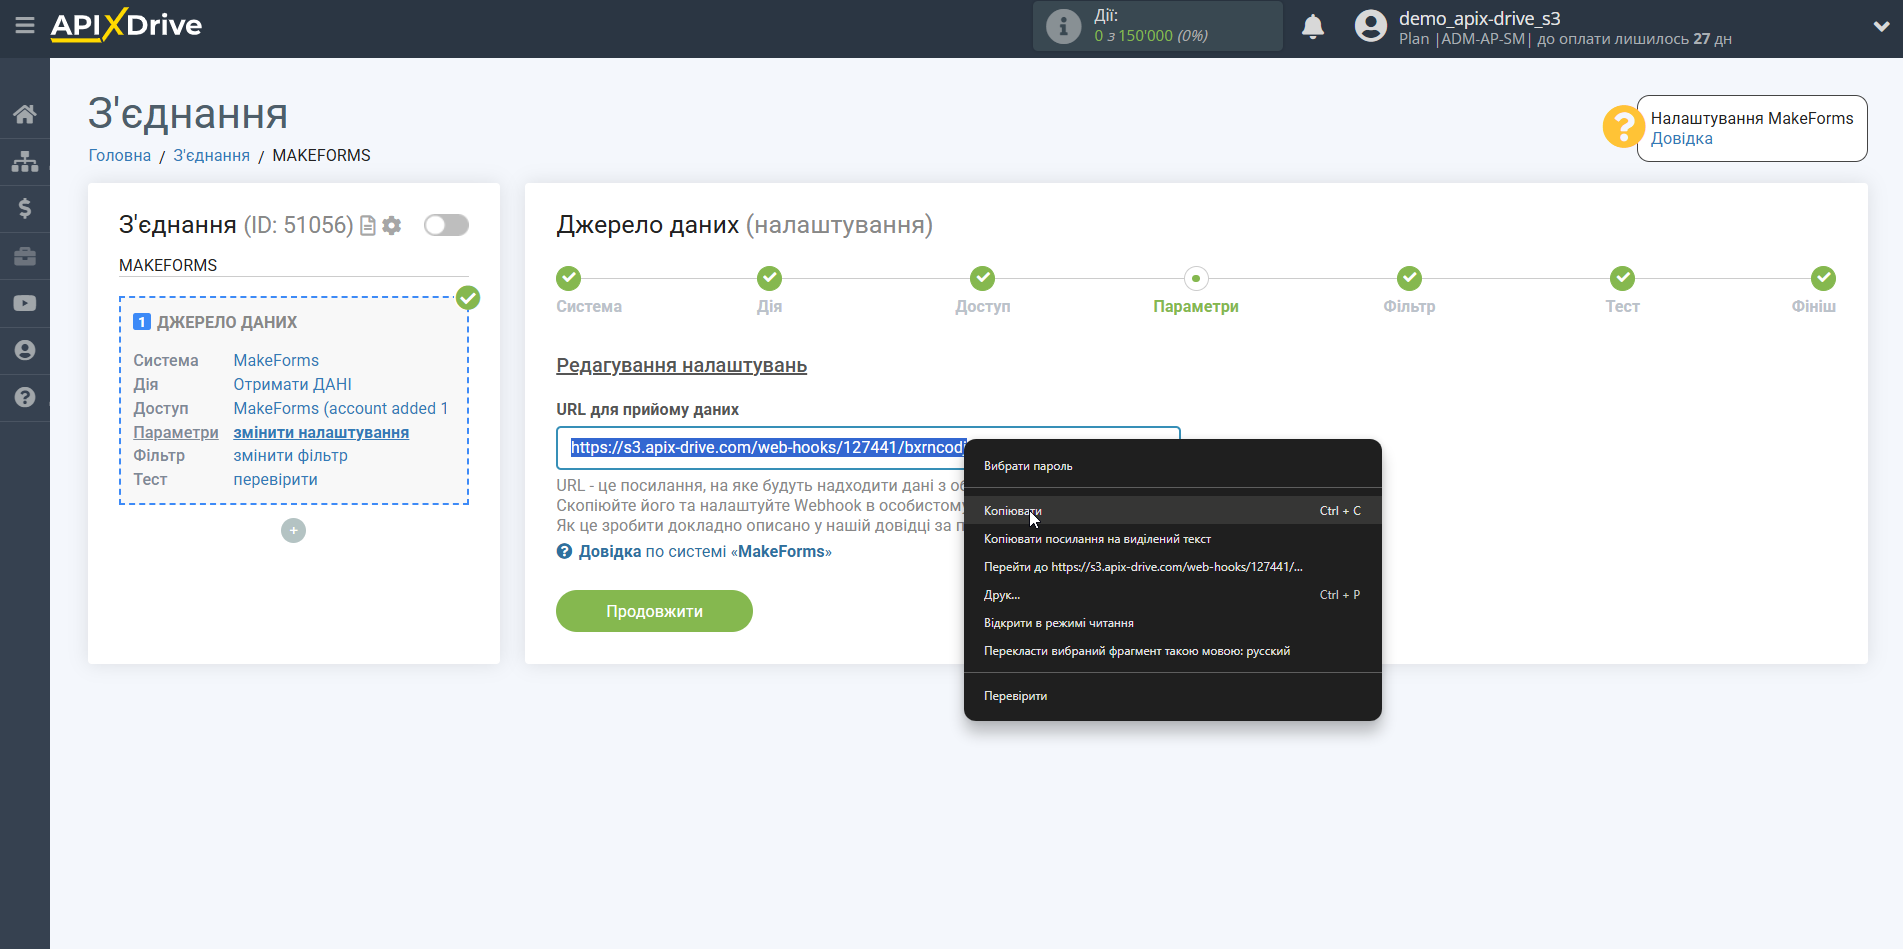Open the notifications bell
The width and height of the screenshot is (1903, 949).
tap(1313, 27)
